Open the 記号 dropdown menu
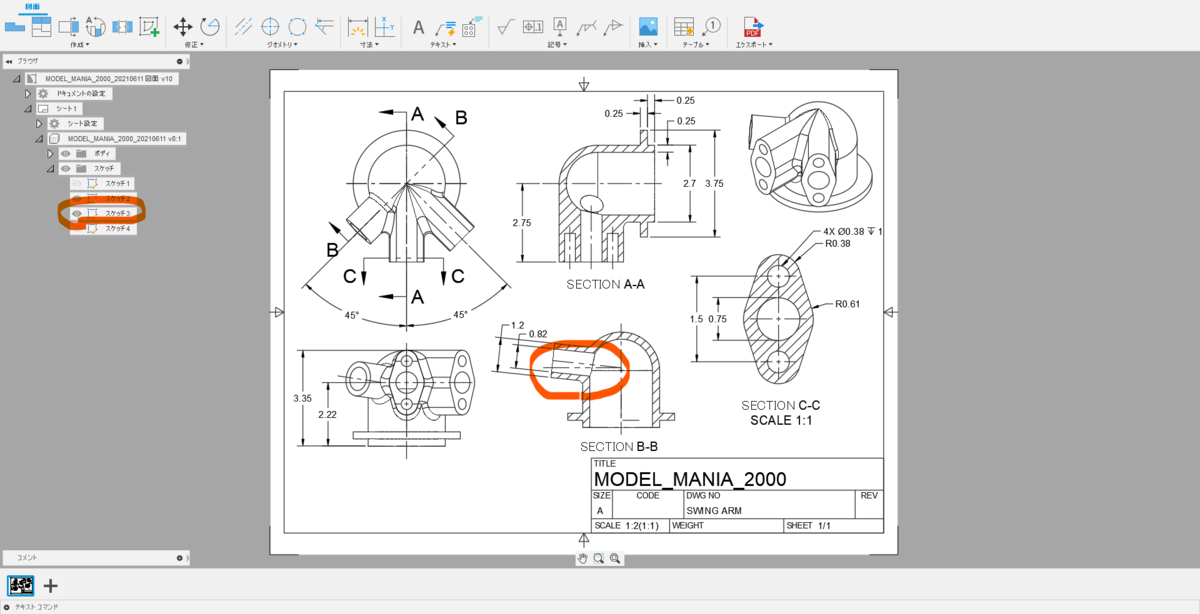The height and width of the screenshot is (614, 1200). click(557, 44)
